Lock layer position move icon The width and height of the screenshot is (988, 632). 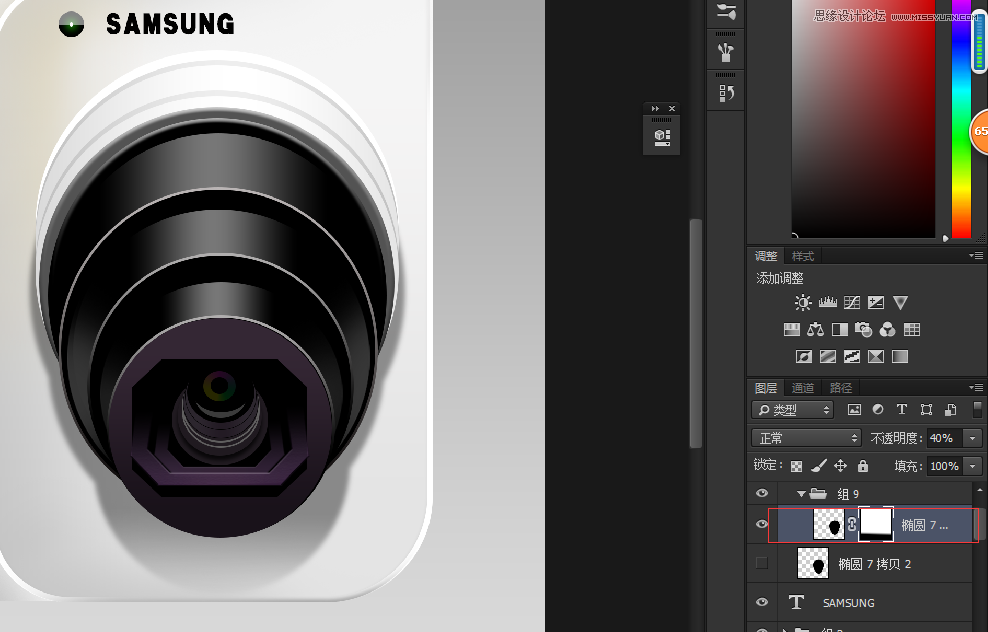tap(840, 466)
